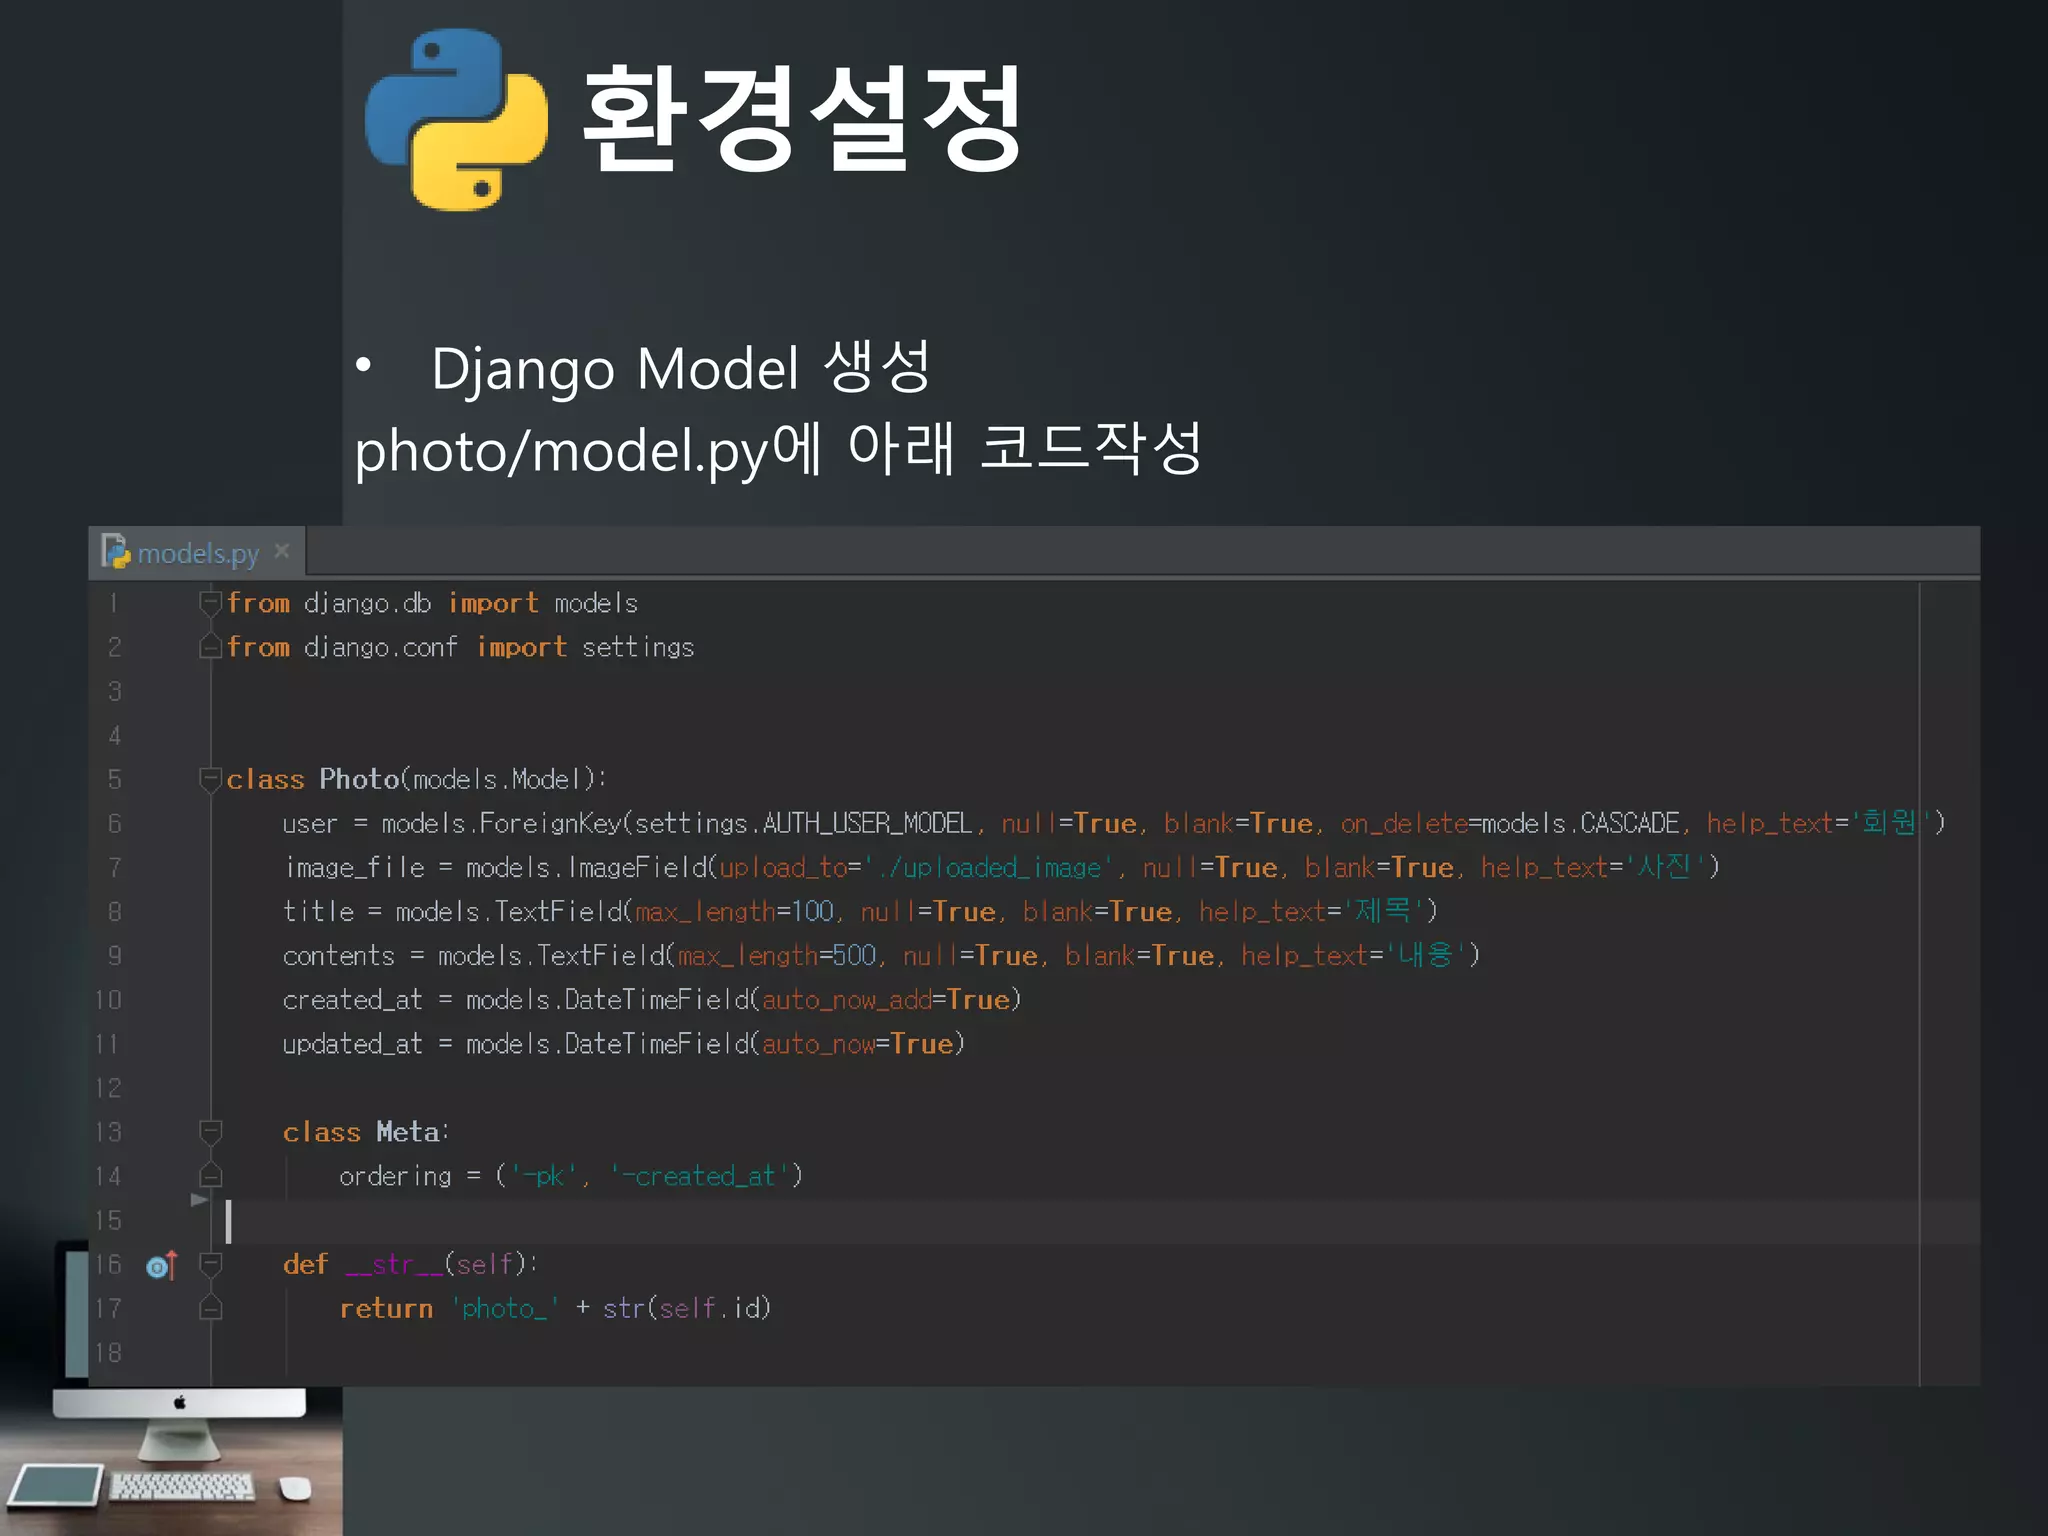Click 'Photo' class name on line 5
The image size is (2048, 1536).
(359, 779)
